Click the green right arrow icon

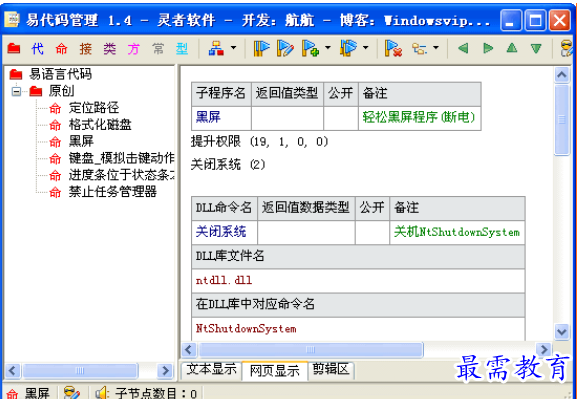488,48
